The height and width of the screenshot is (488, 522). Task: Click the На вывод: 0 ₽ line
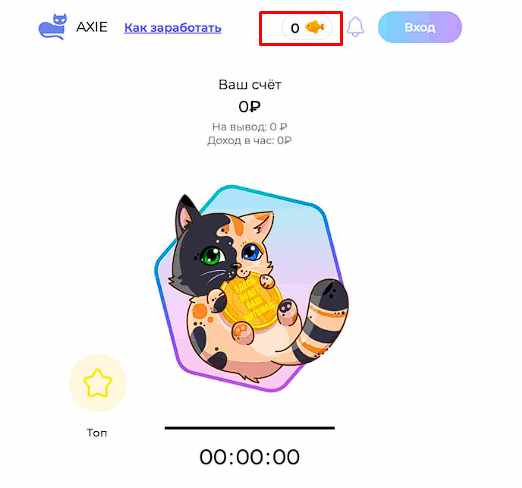(250, 127)
